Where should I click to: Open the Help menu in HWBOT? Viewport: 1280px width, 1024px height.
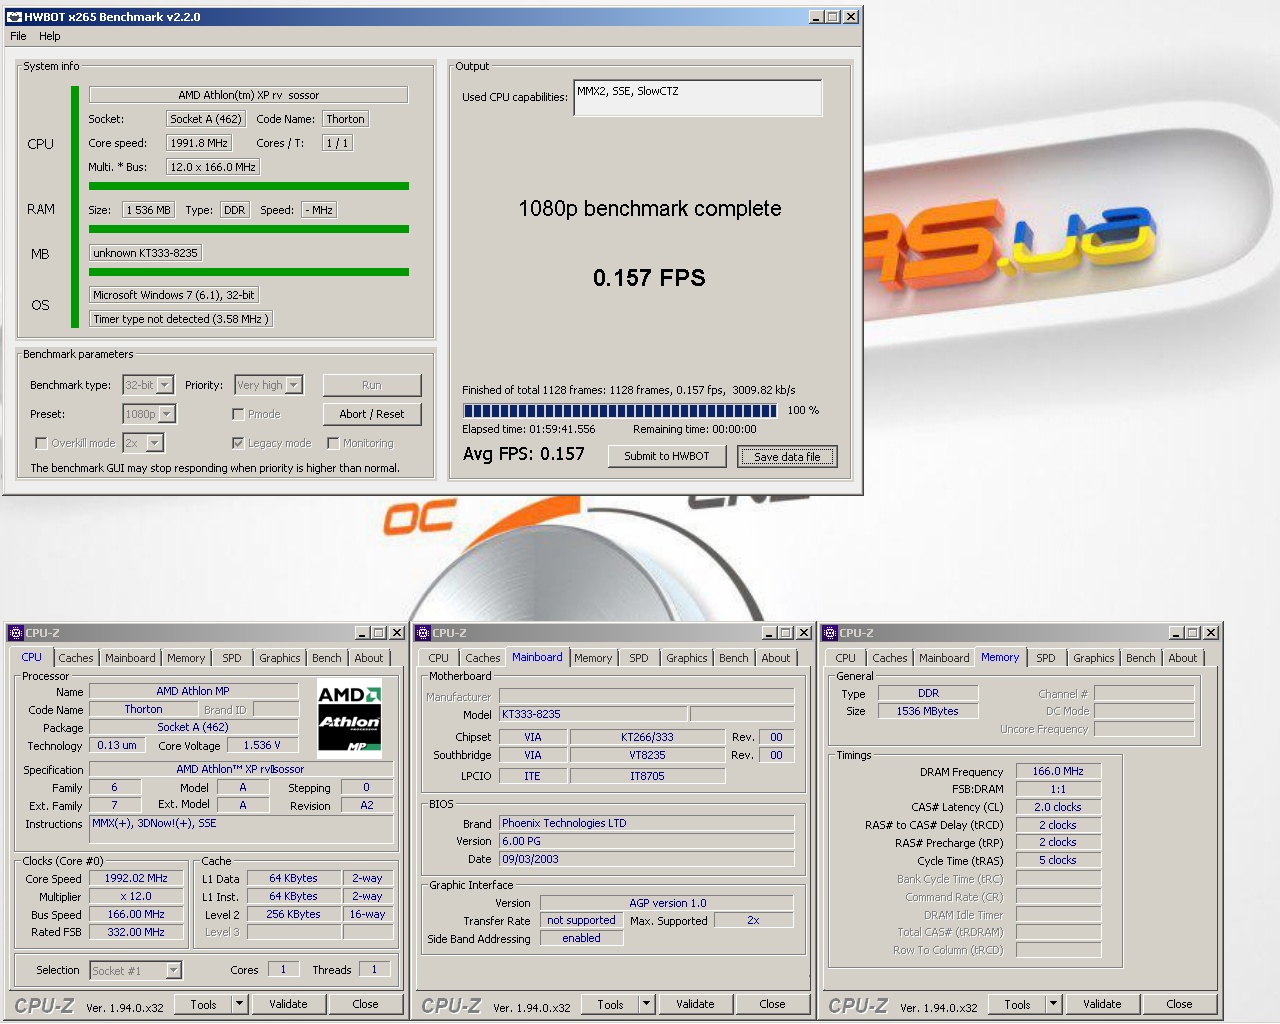50,36
